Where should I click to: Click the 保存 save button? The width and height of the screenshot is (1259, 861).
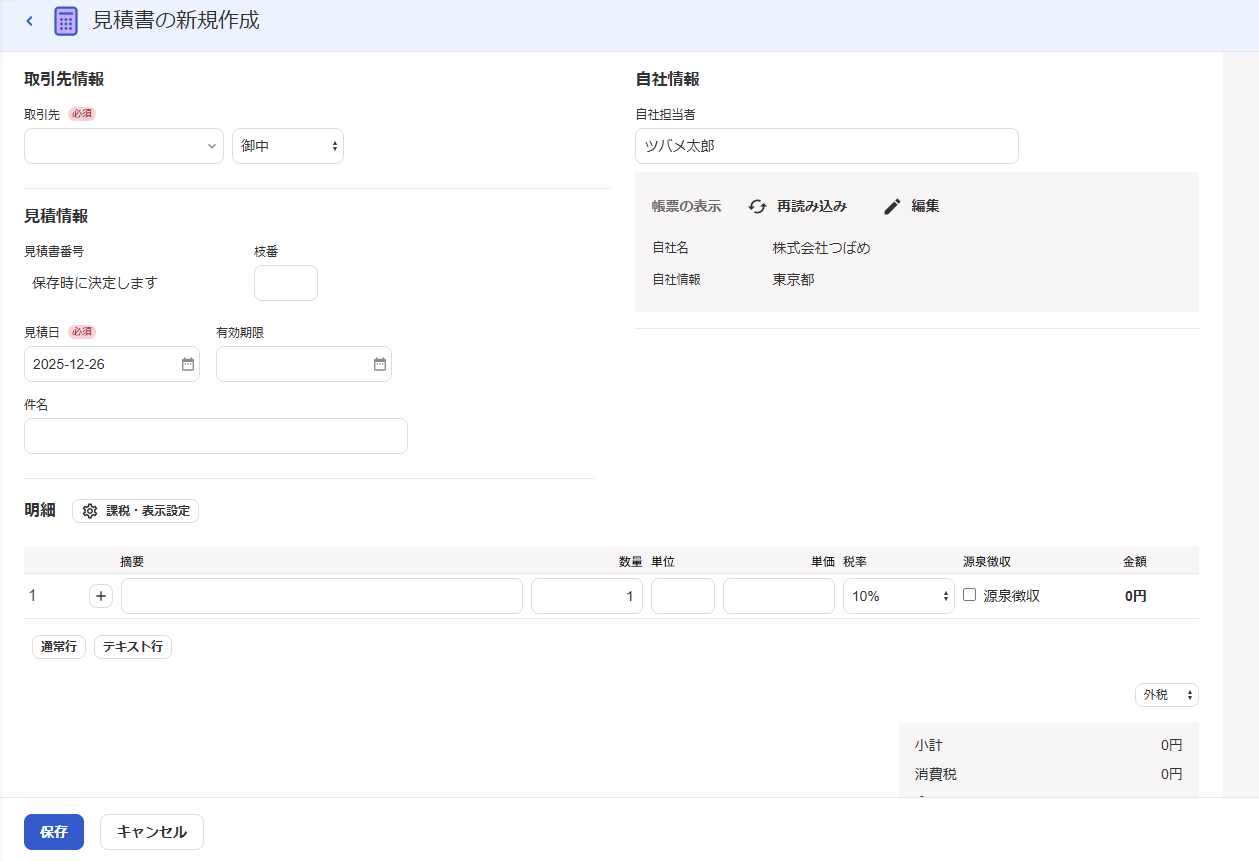(x=54, y=832)
